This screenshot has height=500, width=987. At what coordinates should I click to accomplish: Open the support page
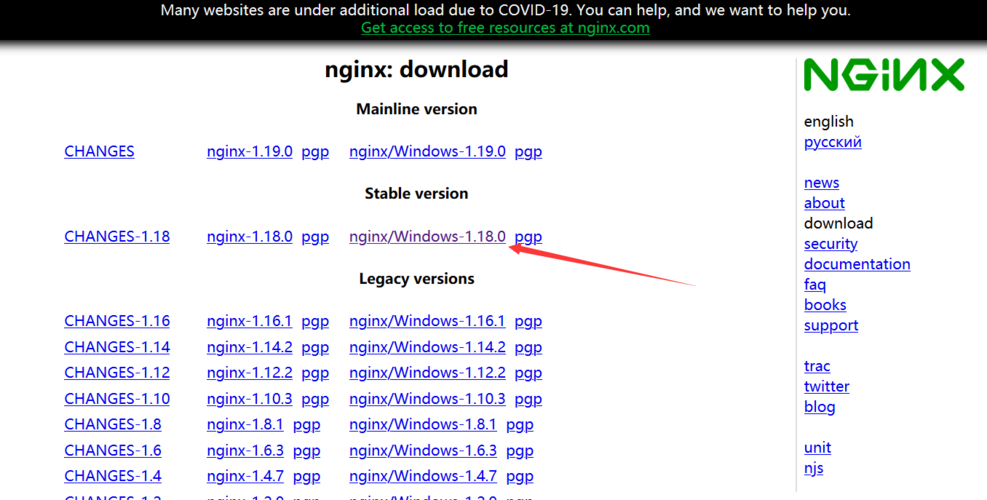point(831,326)
